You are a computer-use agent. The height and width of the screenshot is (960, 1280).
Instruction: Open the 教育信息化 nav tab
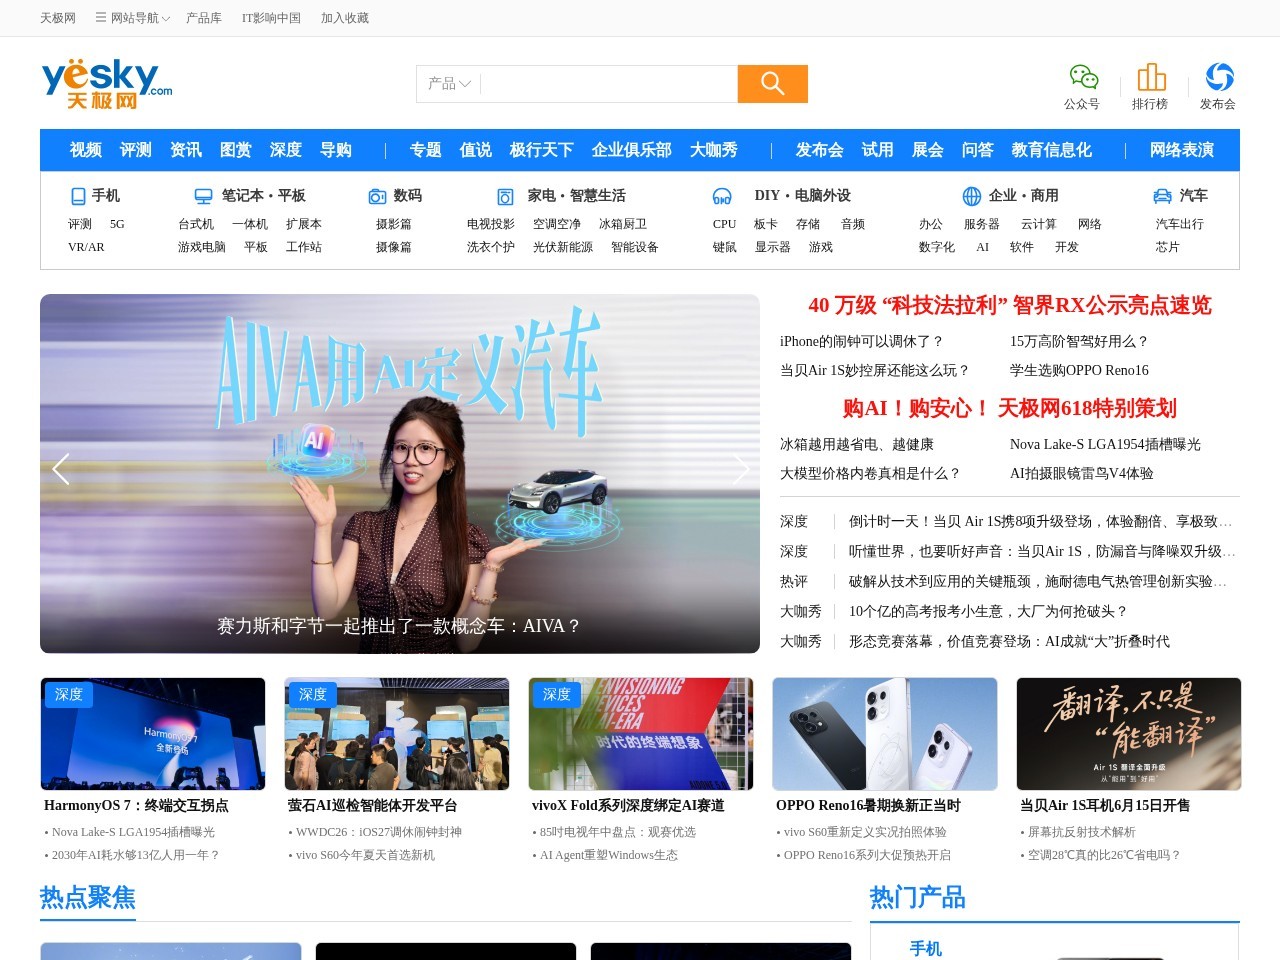tap(1052, 150)
